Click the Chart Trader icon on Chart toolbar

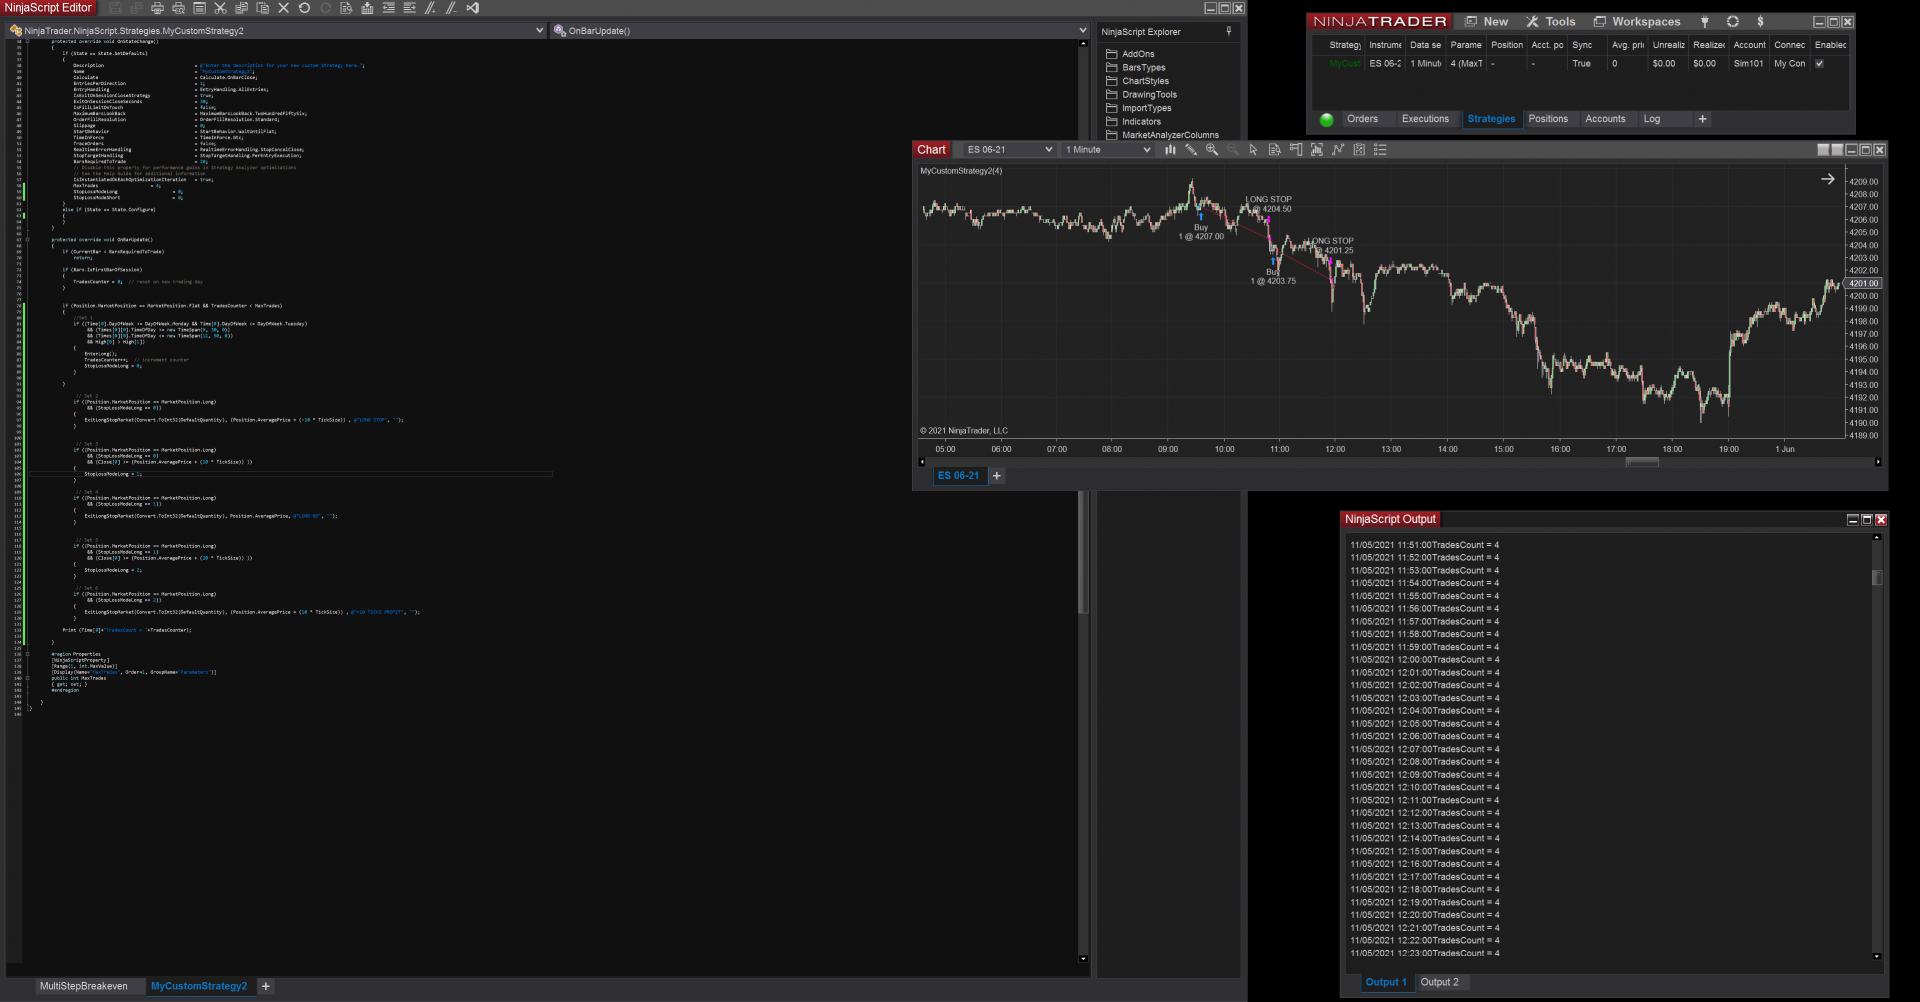click(1296, 150)
